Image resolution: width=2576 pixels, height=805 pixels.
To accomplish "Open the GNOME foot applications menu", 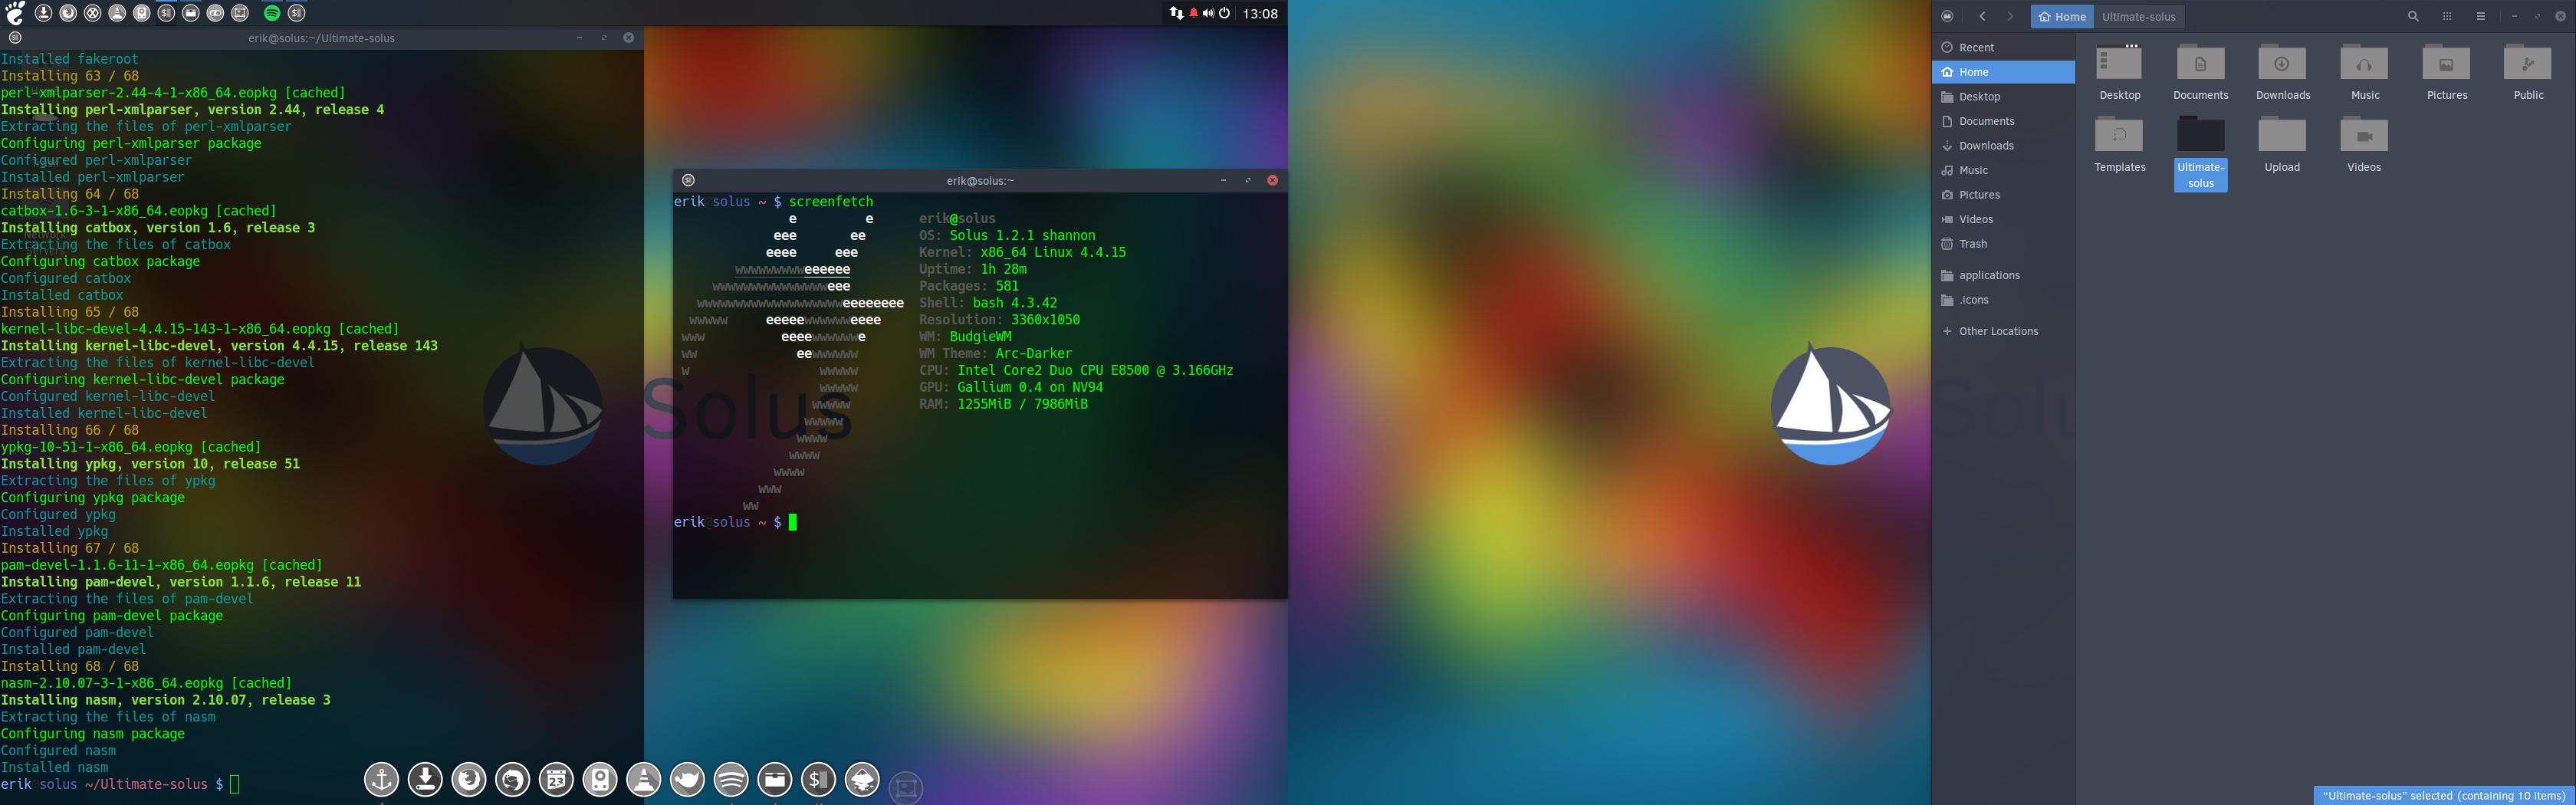I will pos(15,13).
